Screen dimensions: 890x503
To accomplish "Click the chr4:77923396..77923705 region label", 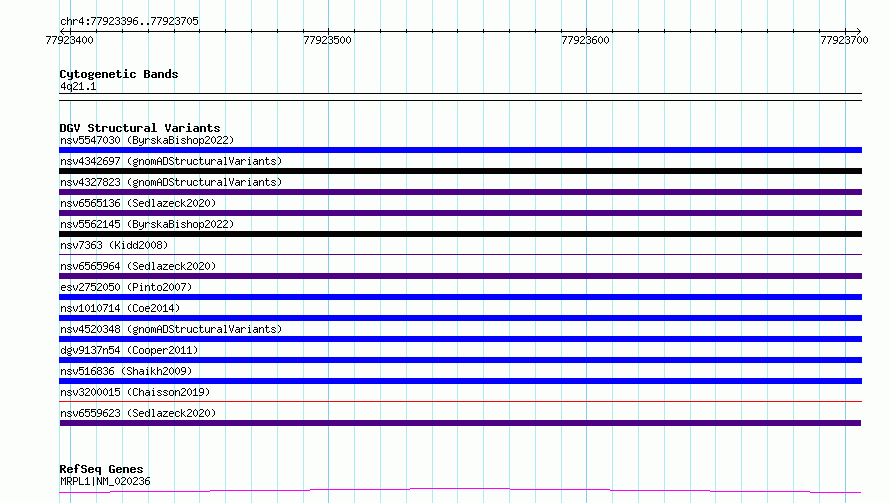I will pos(129,21).
